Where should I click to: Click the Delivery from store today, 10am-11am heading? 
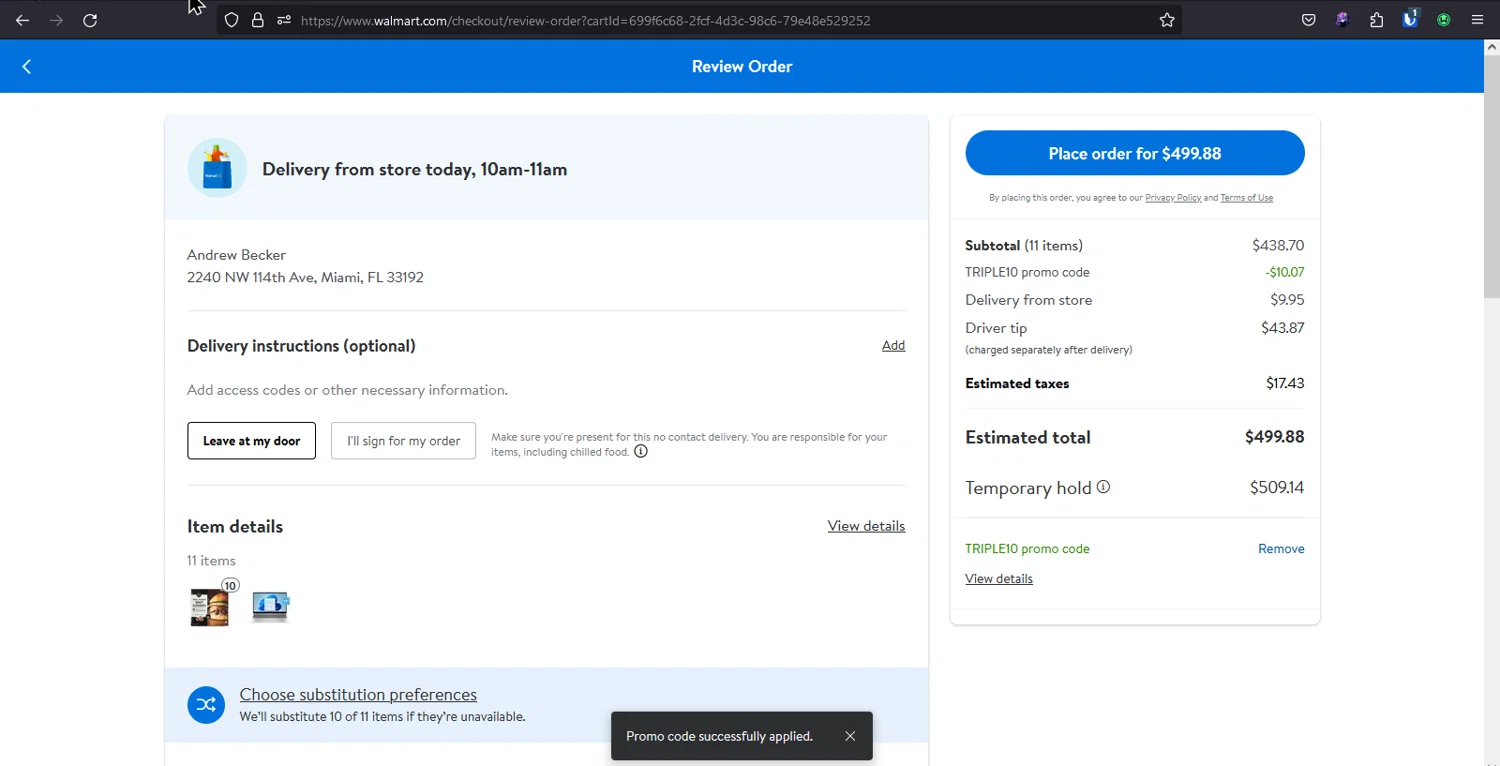414,169
